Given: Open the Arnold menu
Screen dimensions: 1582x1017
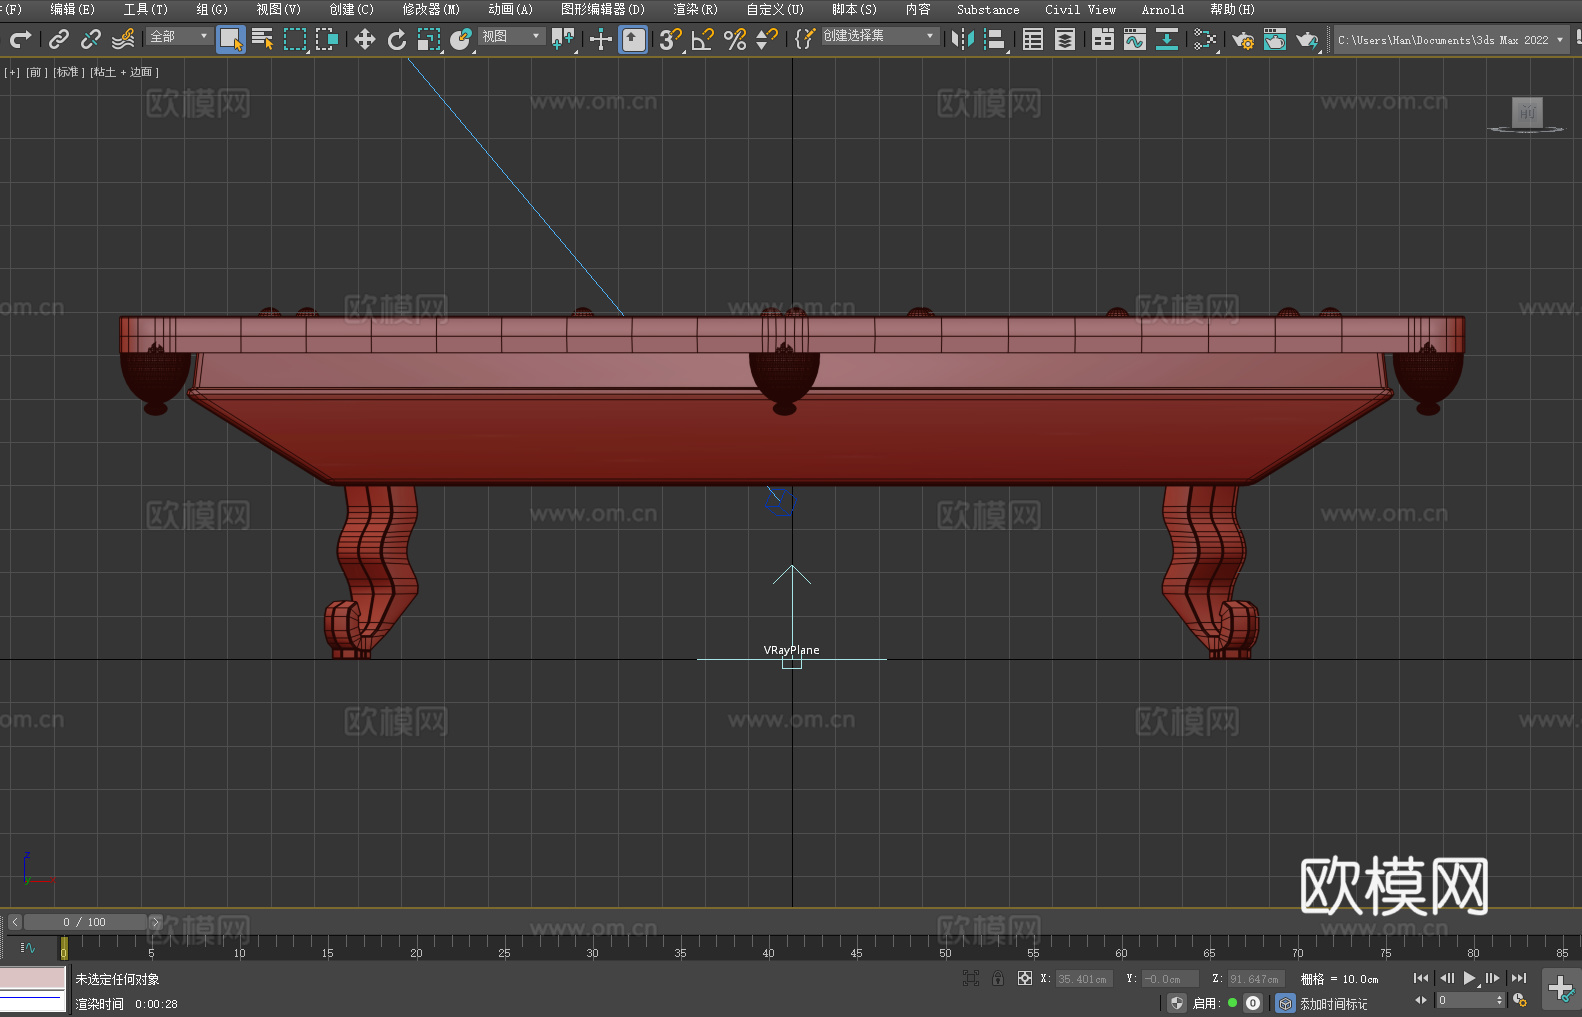Looking at the screenshot, I should click(1162, 9).
